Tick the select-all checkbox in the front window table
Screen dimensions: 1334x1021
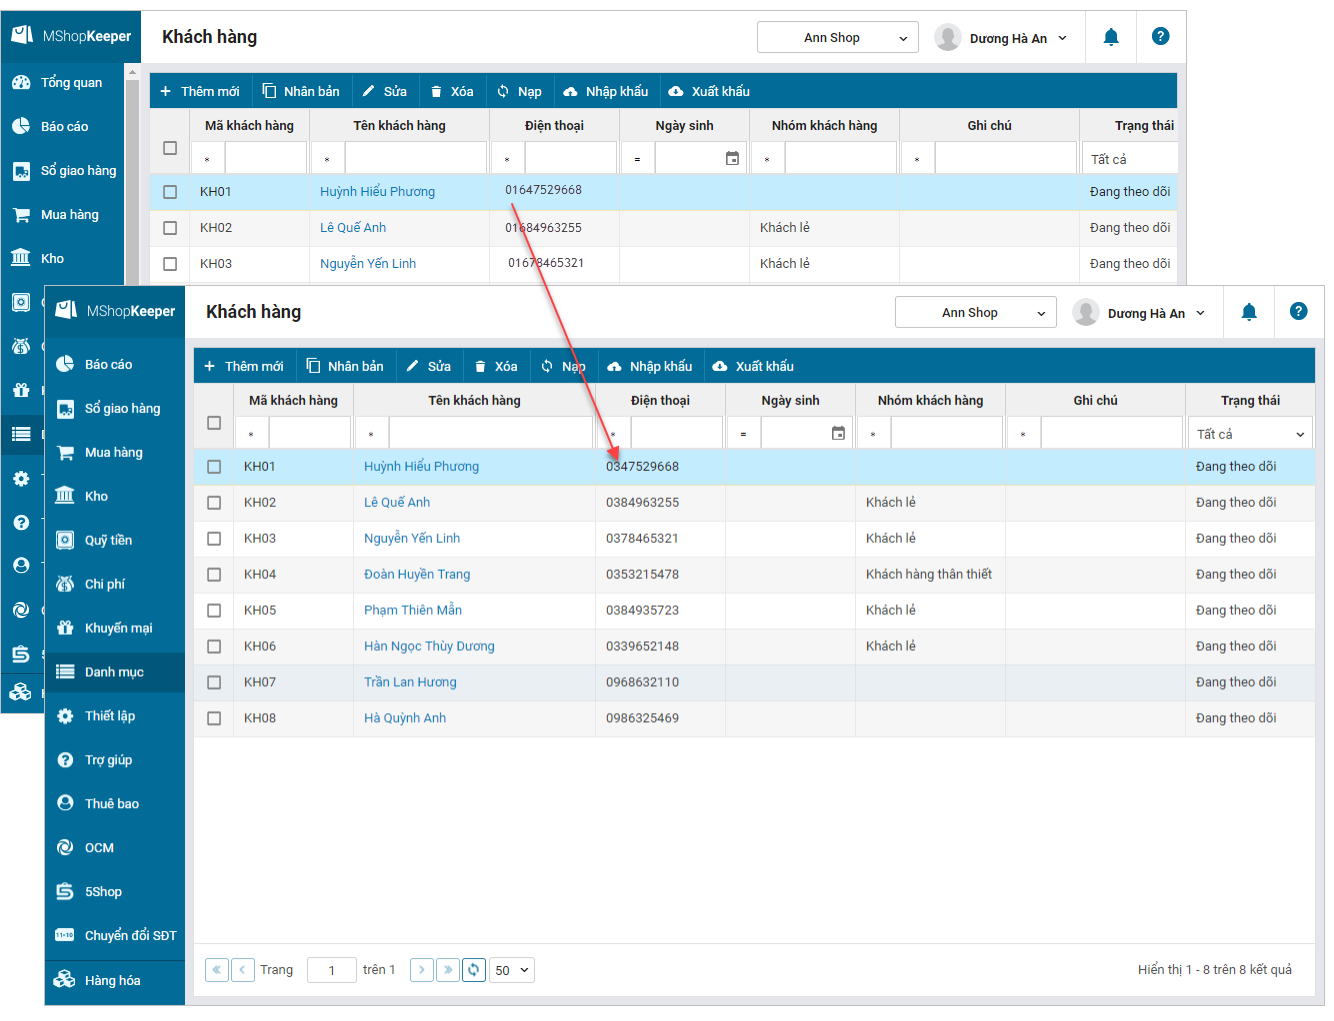[x=214, y=423]
